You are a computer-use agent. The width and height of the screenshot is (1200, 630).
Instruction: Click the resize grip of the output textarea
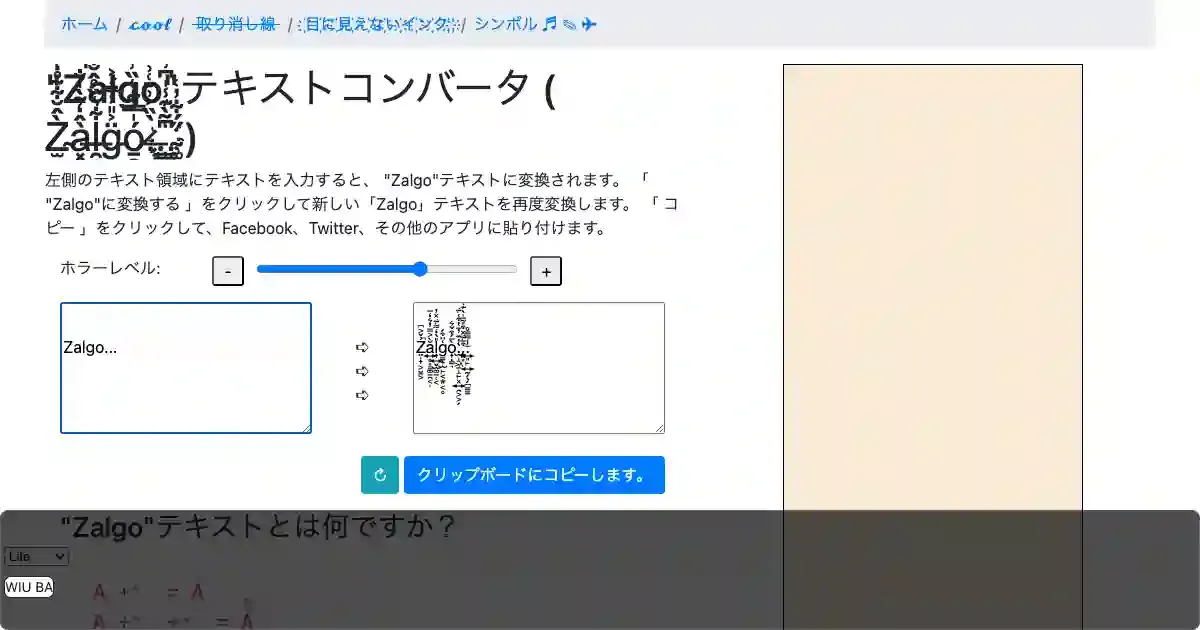(659, 428)
